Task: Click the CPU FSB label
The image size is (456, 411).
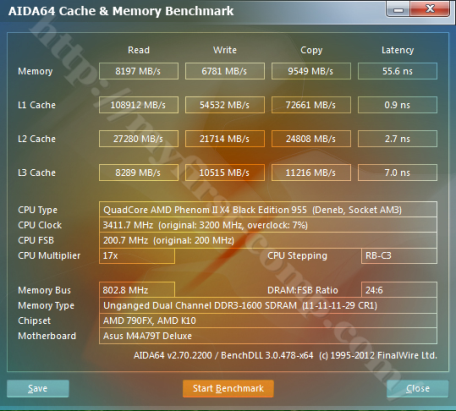Action: click(36, 240)
